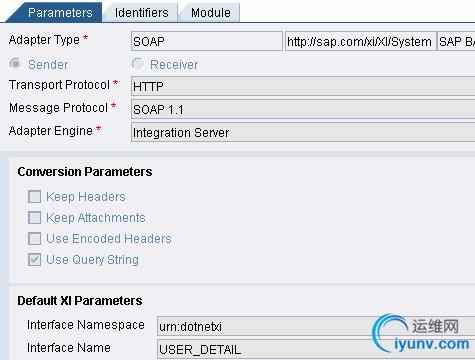Select the Receiver radio button

click(x=138, y=64)
